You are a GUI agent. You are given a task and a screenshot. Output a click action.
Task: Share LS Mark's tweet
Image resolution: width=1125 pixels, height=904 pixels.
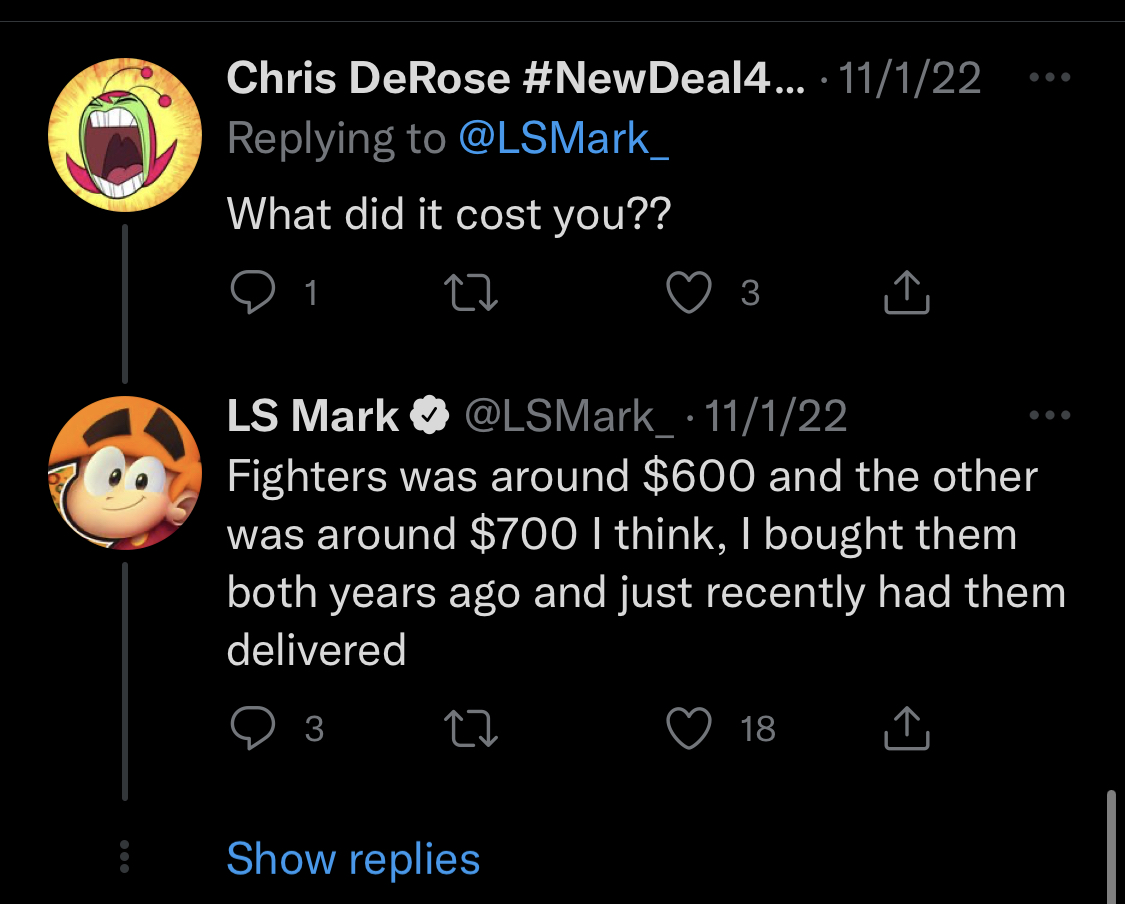pos(908,729)
